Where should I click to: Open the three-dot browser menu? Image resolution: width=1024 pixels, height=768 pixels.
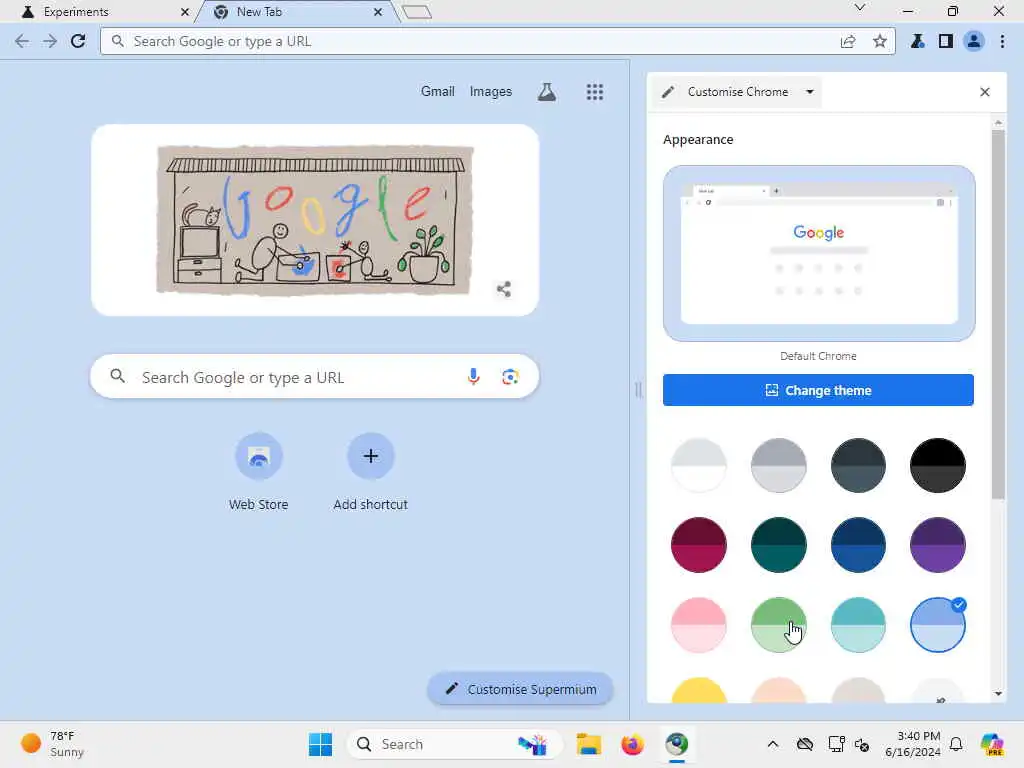pyautogui.click(x=1002, y=41)
